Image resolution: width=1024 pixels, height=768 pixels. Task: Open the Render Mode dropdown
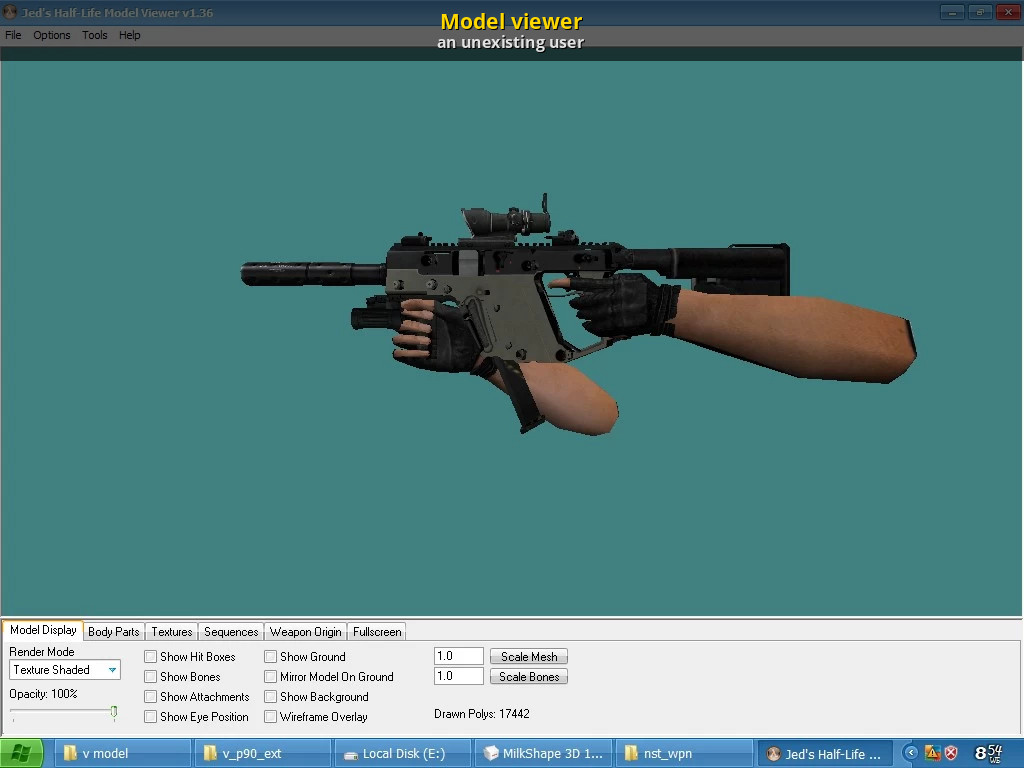[65, 670]
